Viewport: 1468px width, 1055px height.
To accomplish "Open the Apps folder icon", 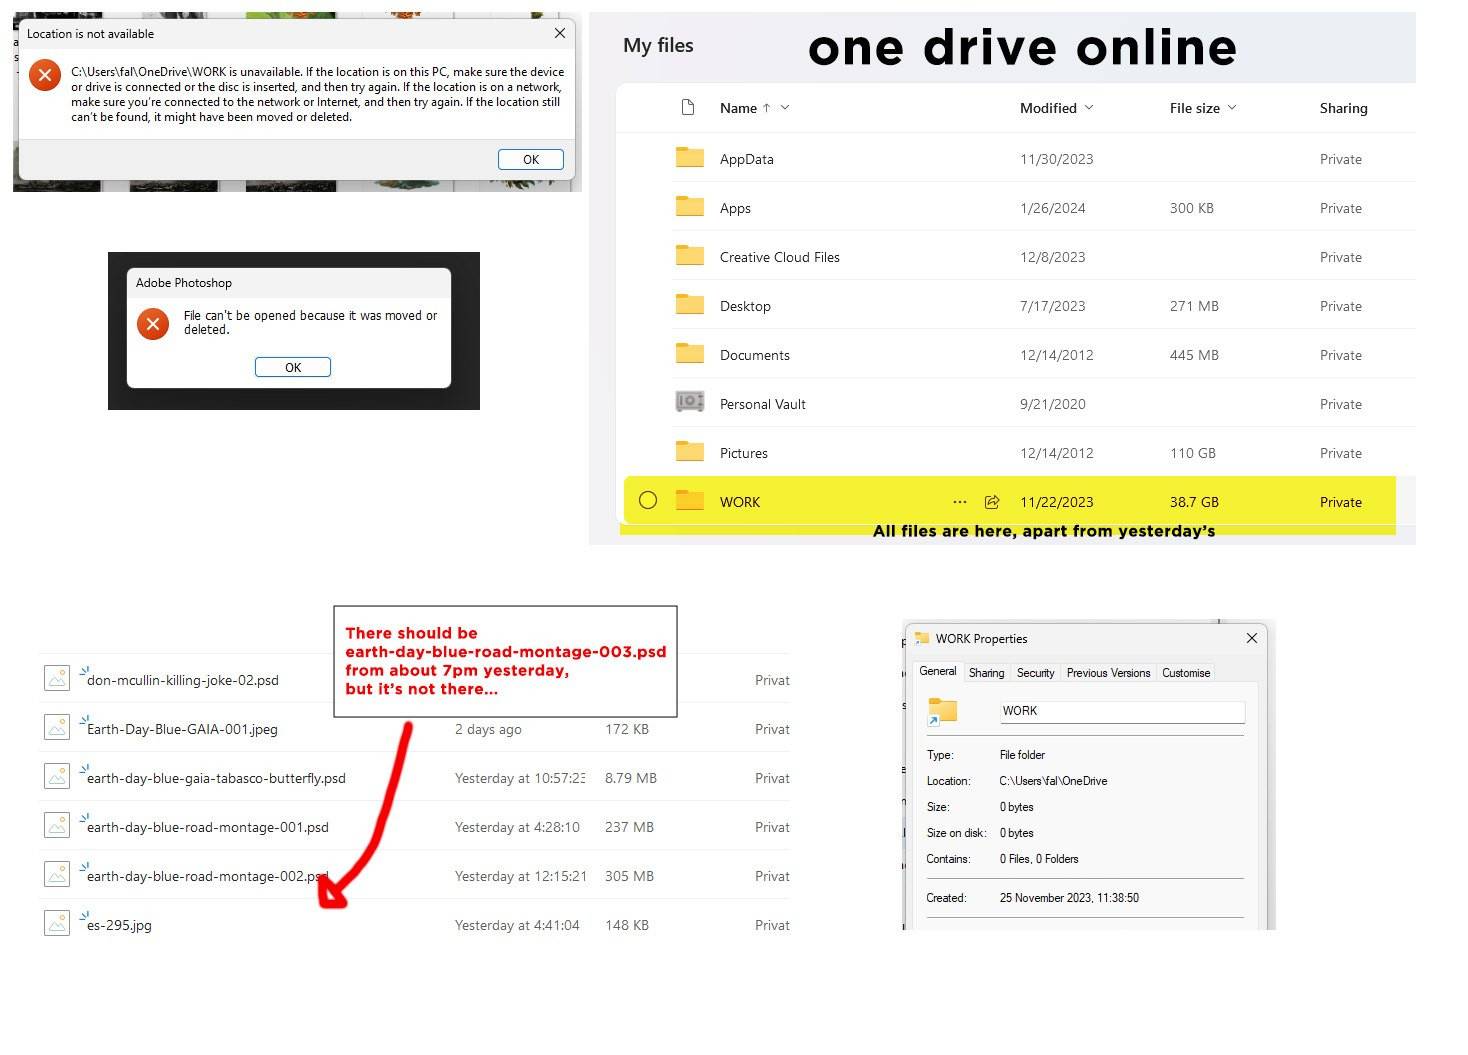I will (x=690, y=206).
